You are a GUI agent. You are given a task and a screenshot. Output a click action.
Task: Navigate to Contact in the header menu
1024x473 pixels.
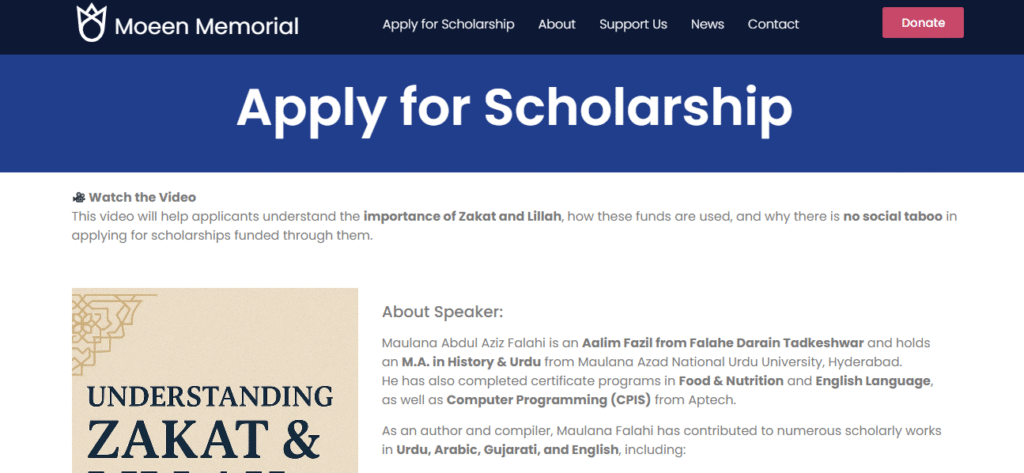click(773, 24)
